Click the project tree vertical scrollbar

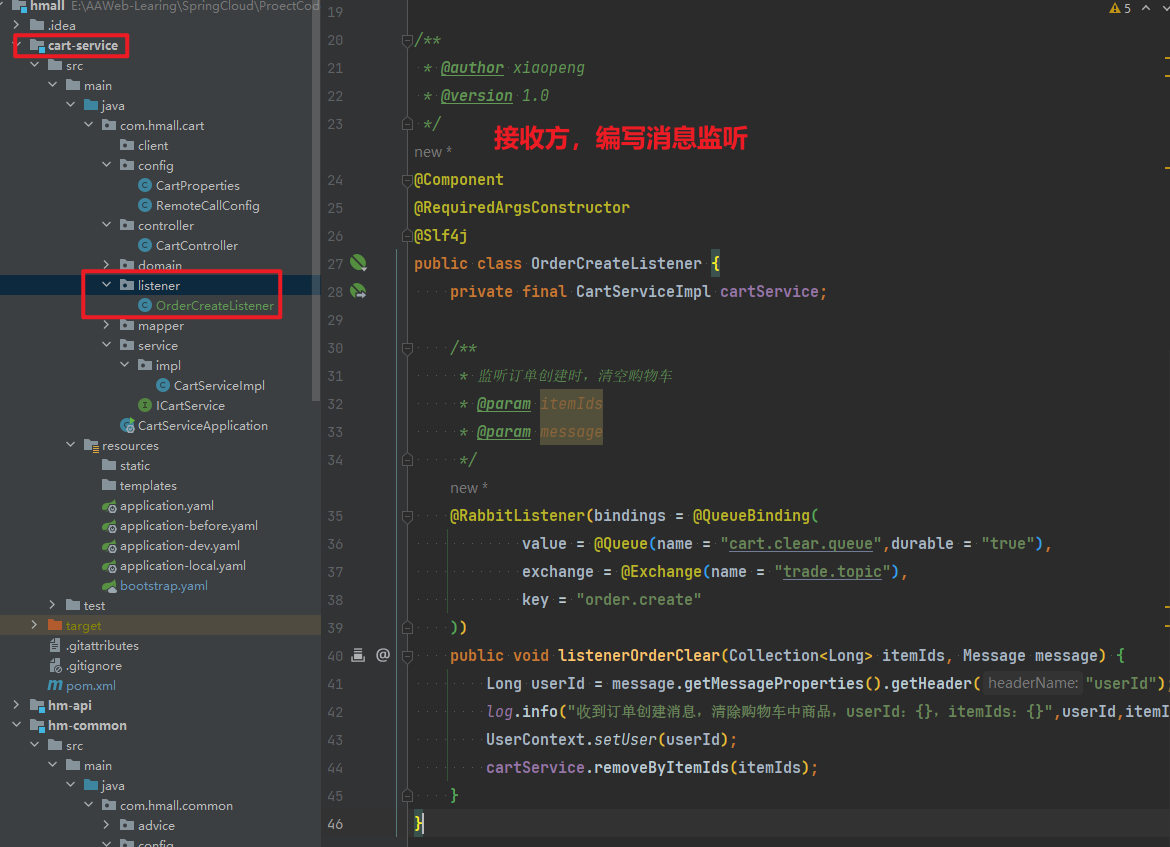tap(316, 200)
